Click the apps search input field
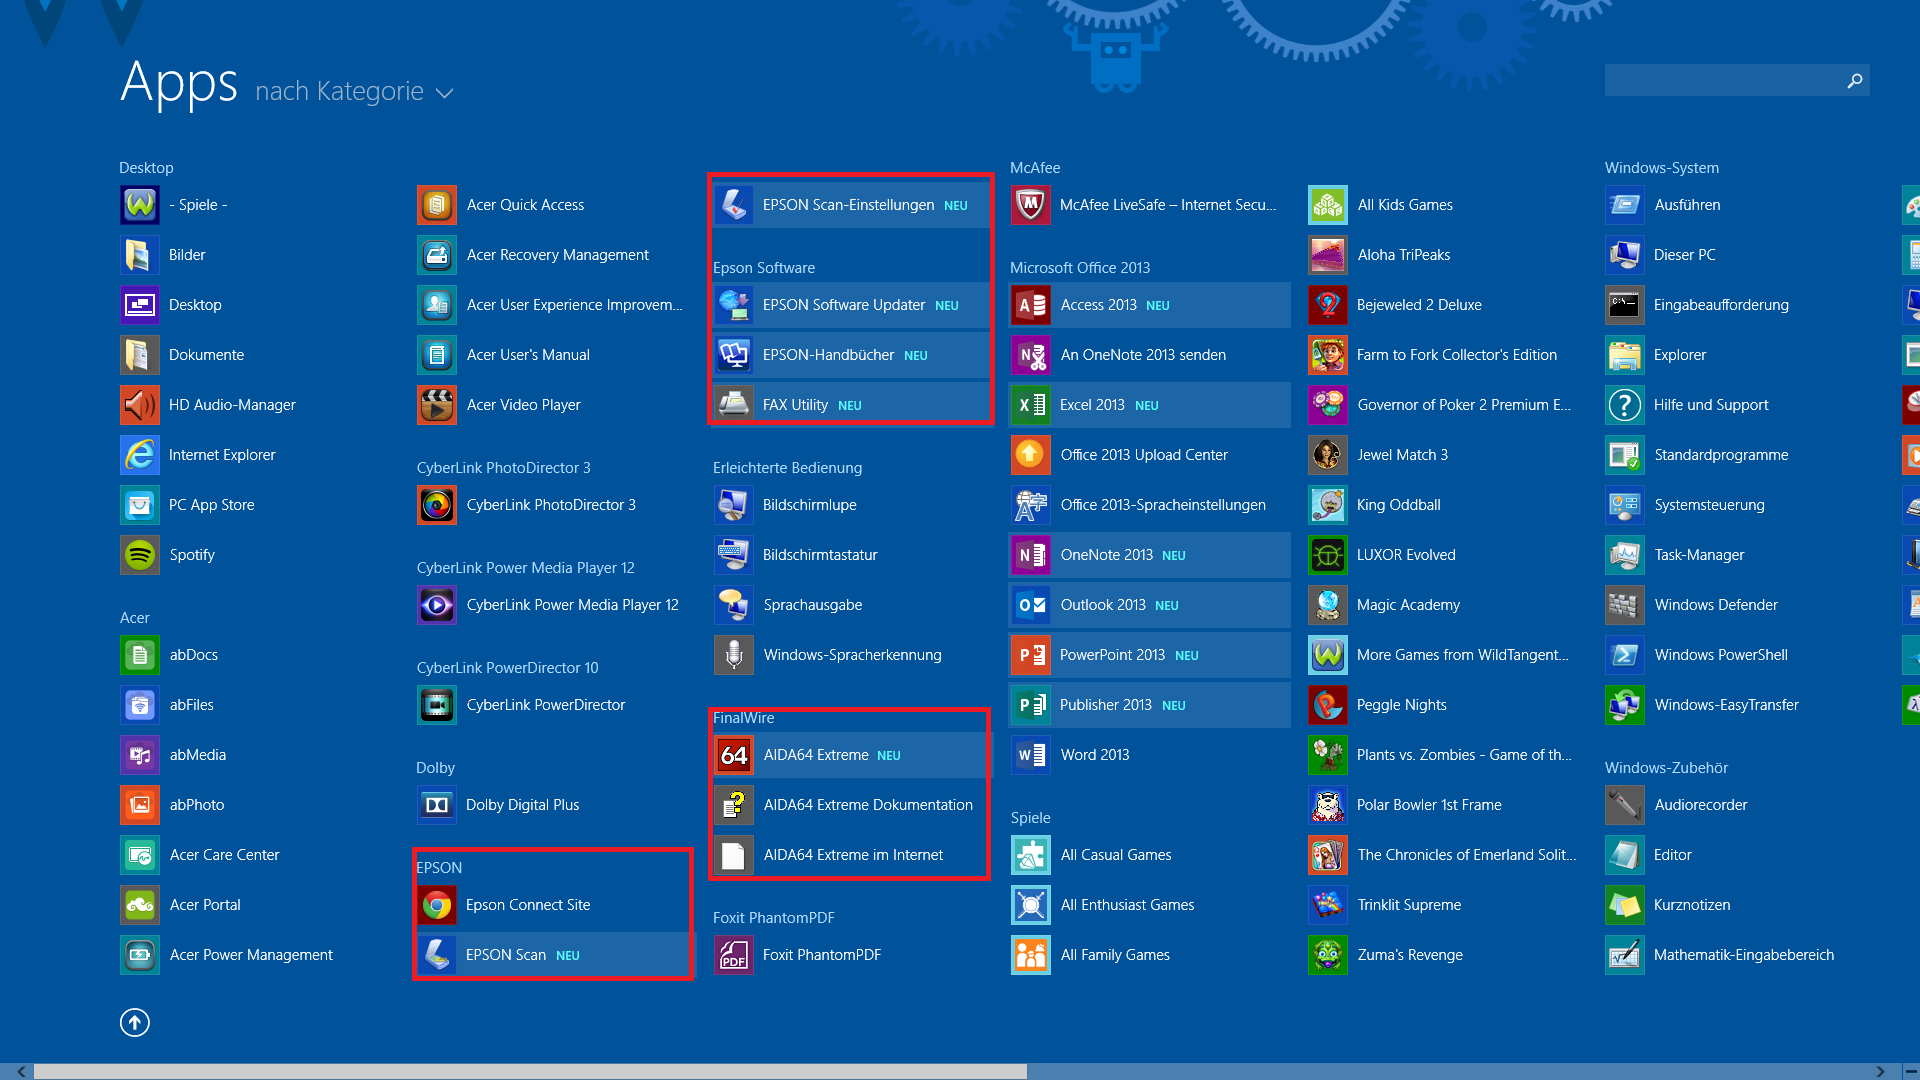The height and width of the screenshot is (1080, 1920). point(1722,80)
